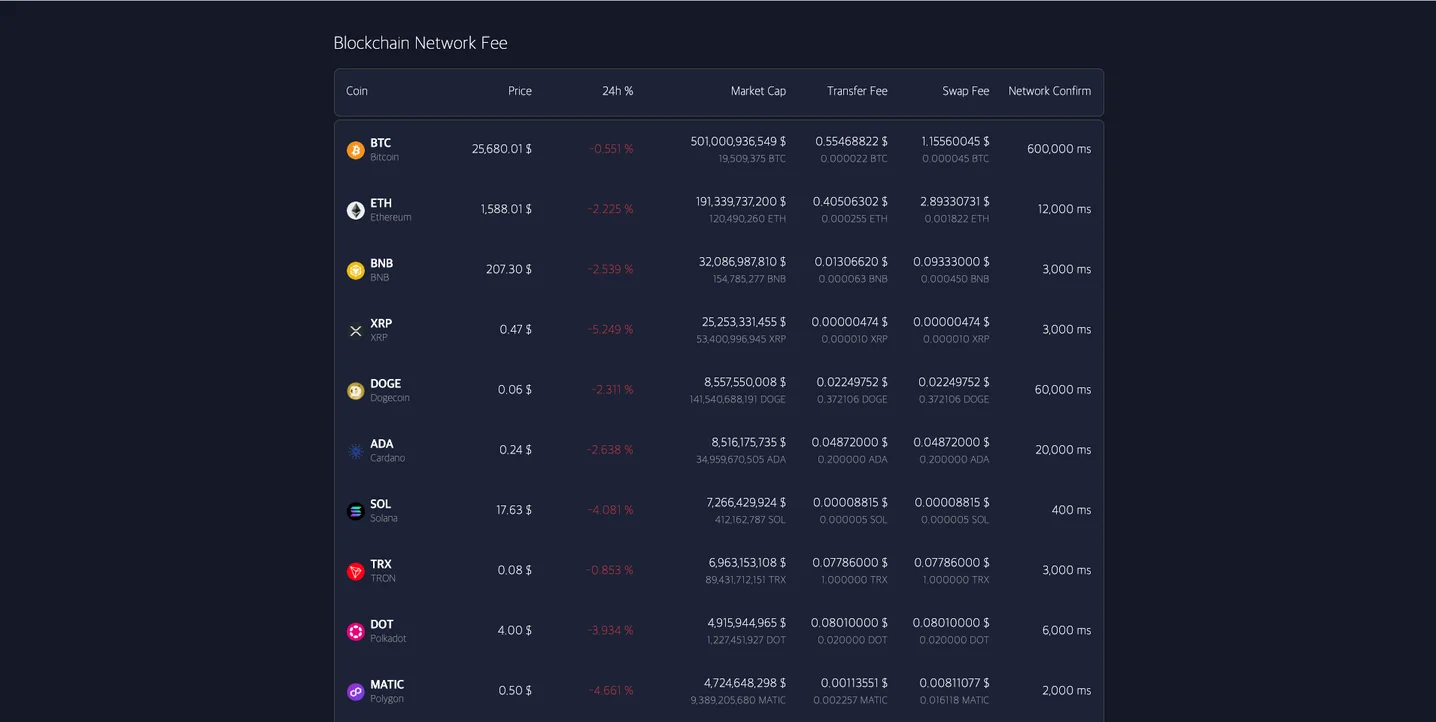The height and width of the screenshot is (722, 1436).
Task: Select Solana confirm time 400 ms
Action: click(x=1071, y=510)
